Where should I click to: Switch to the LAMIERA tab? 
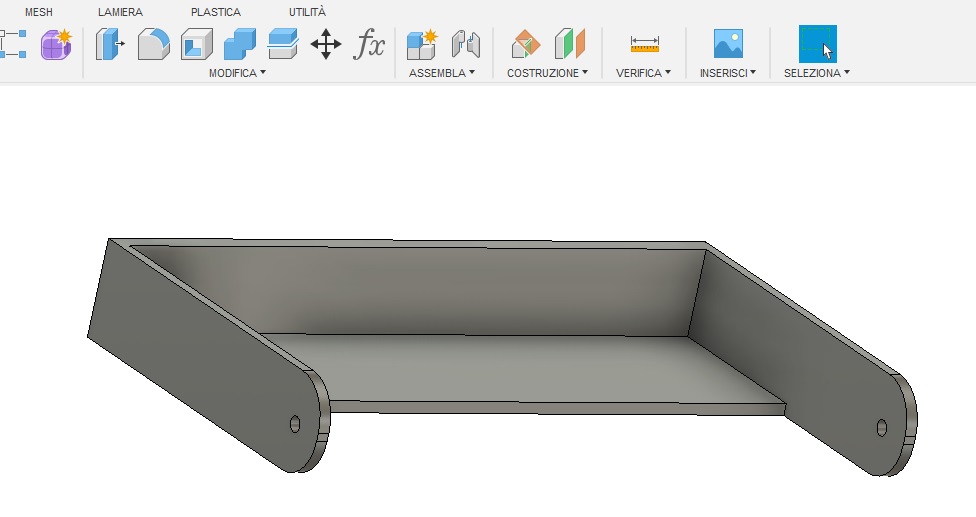click(x=120, y=12)
